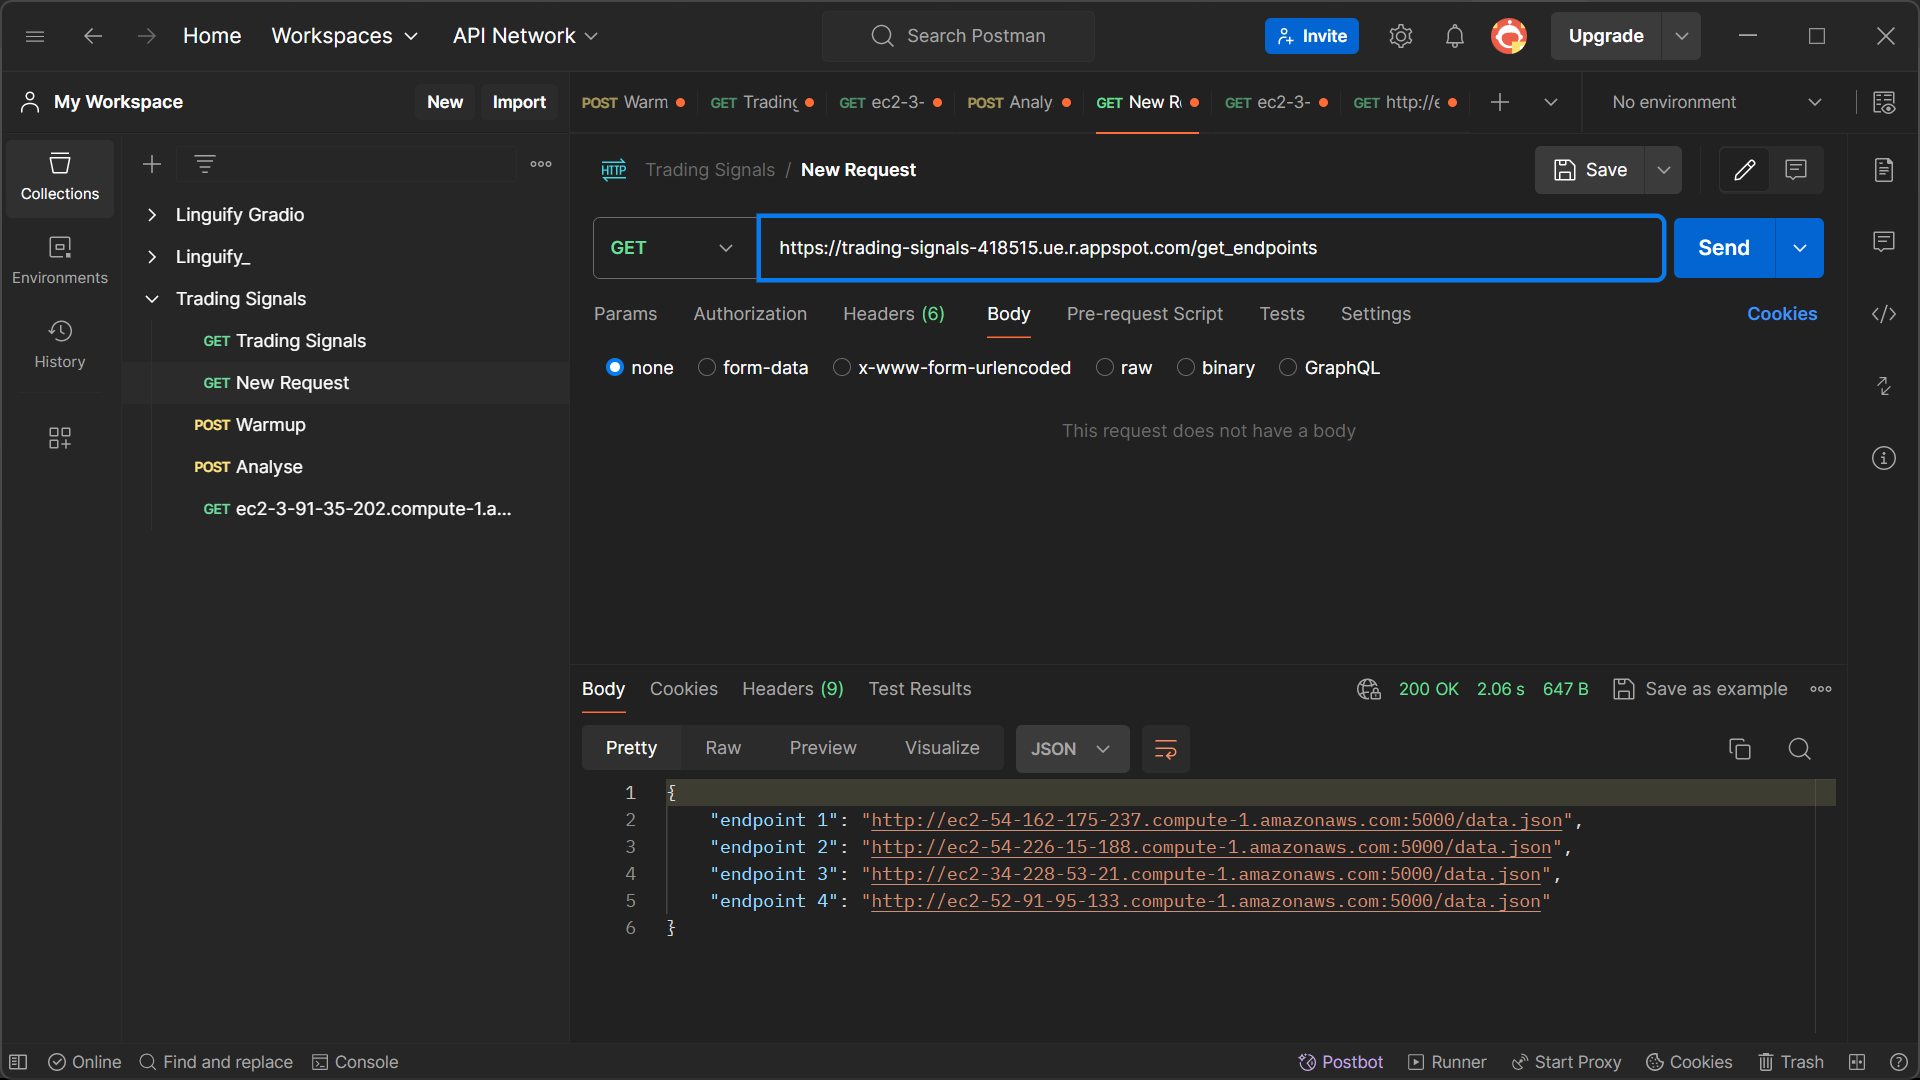
Task: Open the endpoint 1 URL link
Action: coord(1216,820)
